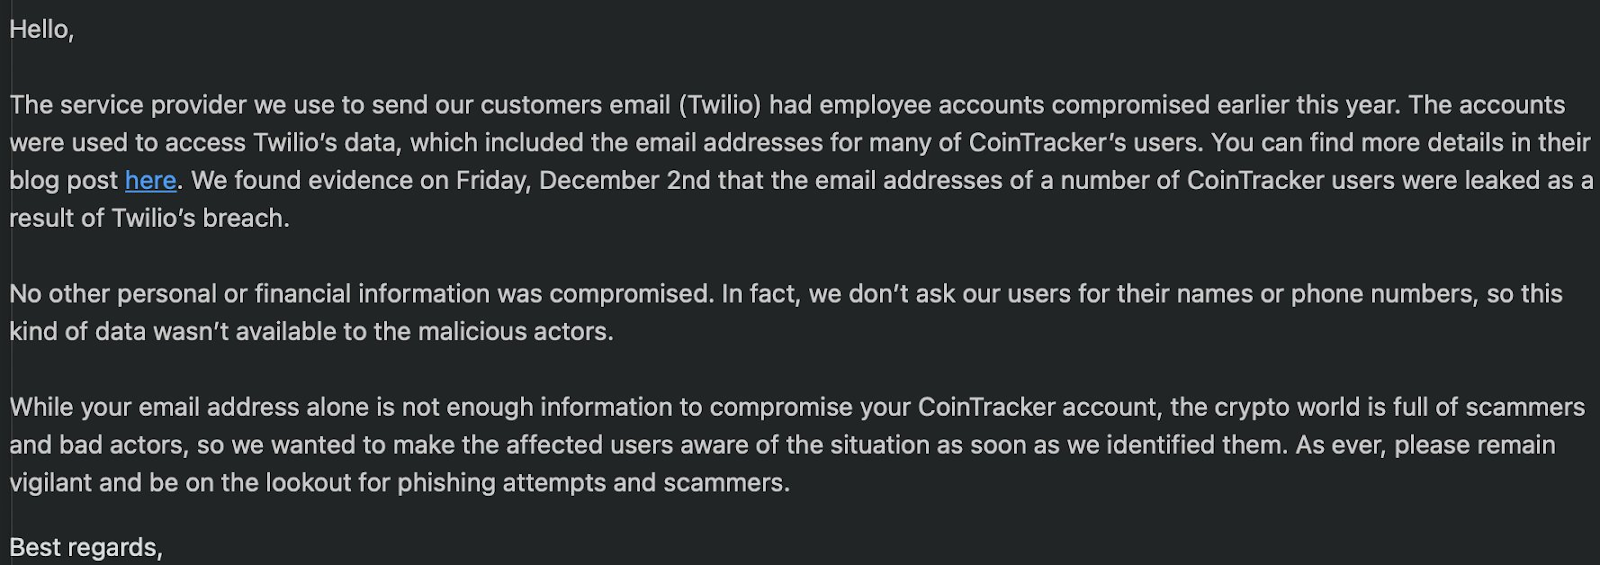Click the words 'phishing attempts and scammers'
The width and height of the screenshot is (1600, 565).
[593, 483]
